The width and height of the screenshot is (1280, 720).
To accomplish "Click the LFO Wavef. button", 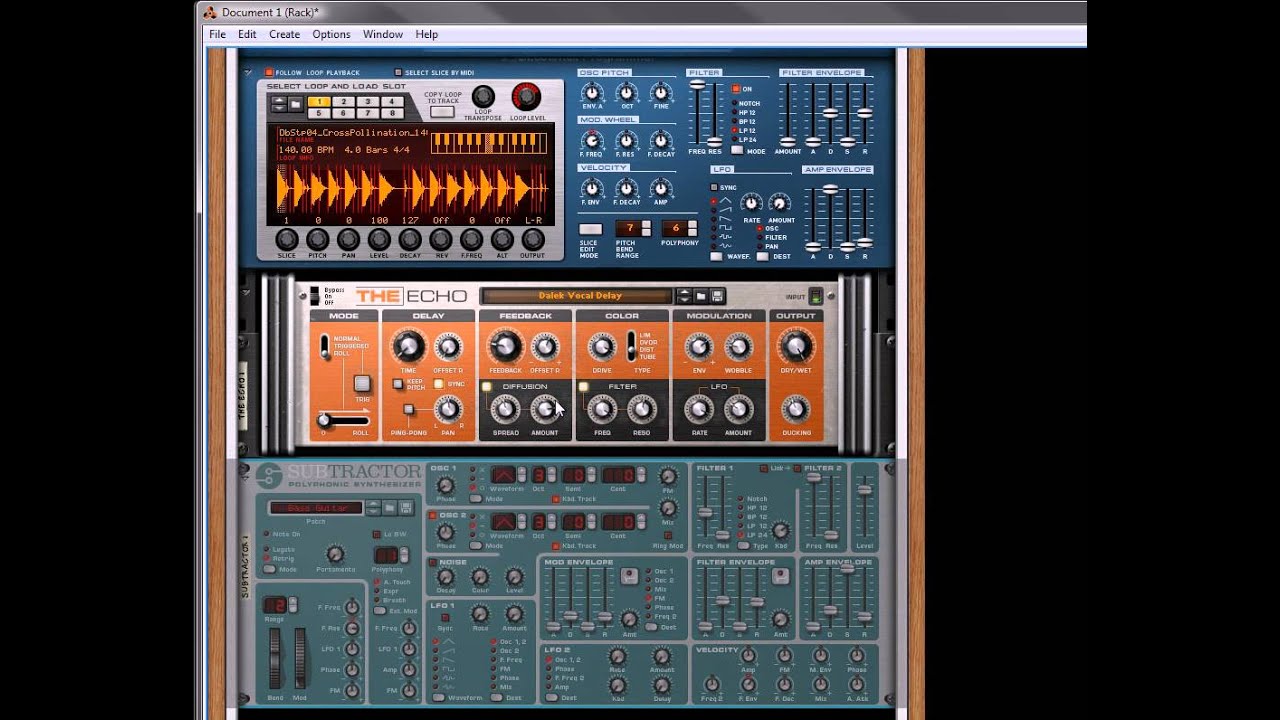I will coord(716,256).
